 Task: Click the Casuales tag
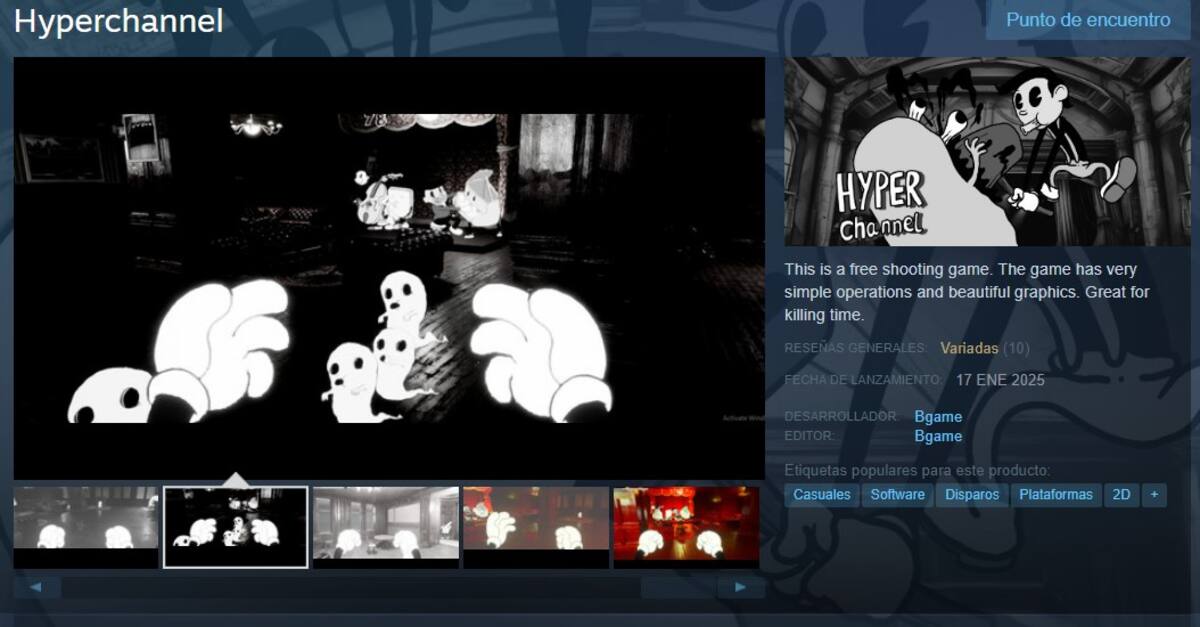pyautogui.click(x=822, y=495)
